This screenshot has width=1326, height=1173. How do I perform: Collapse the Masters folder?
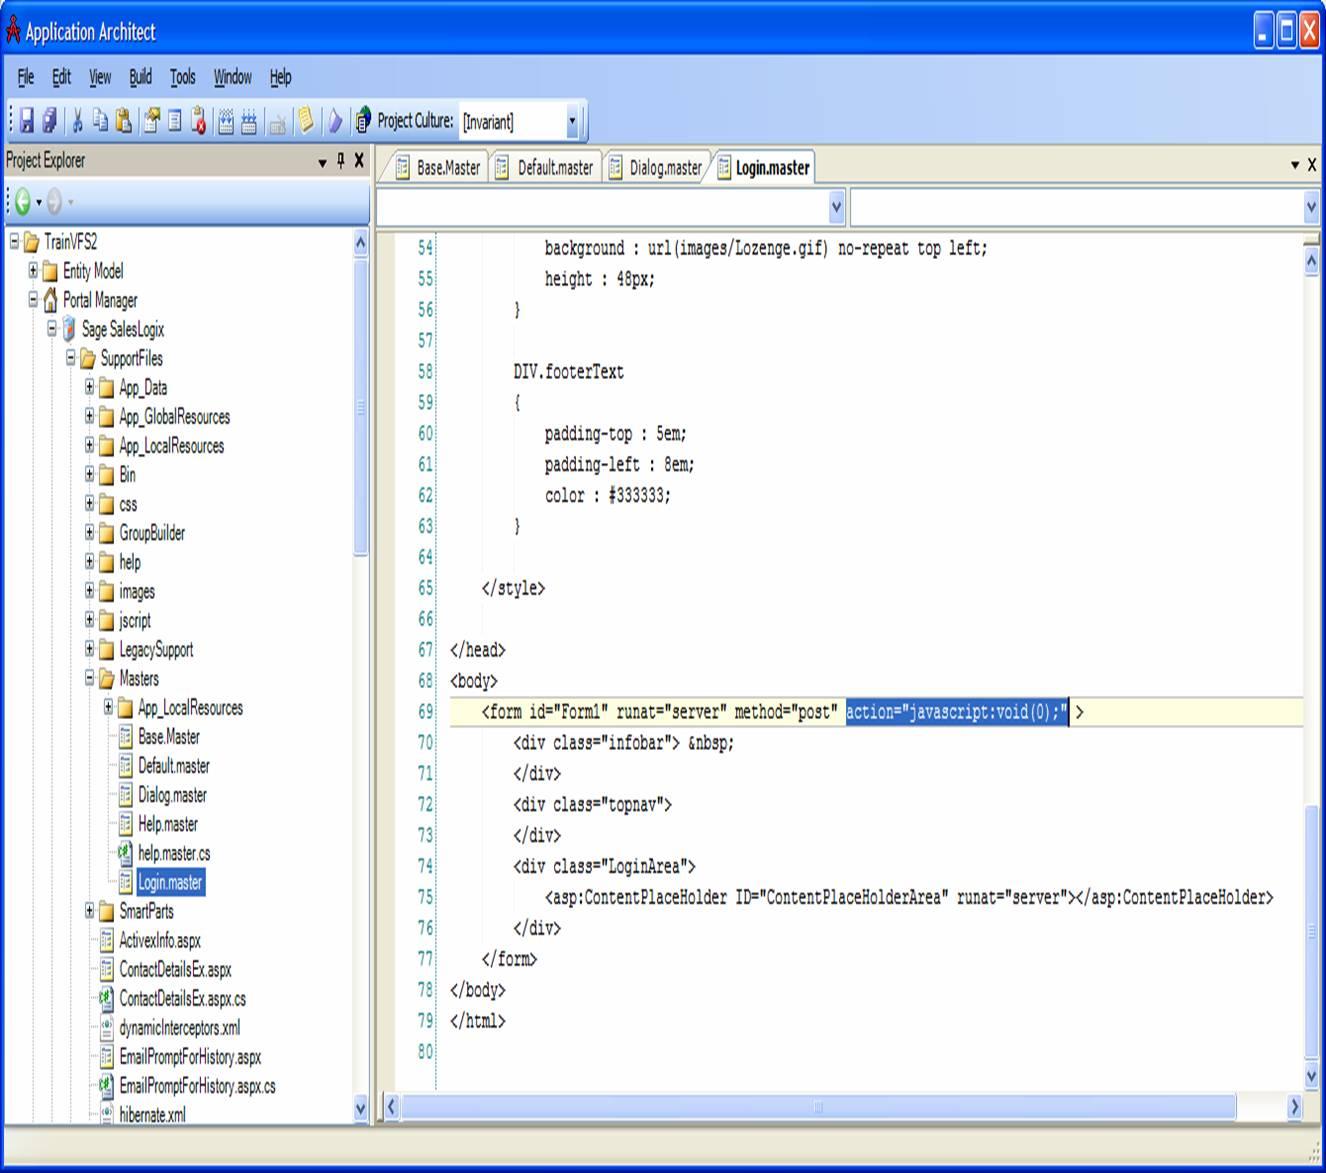pos(89,677)
